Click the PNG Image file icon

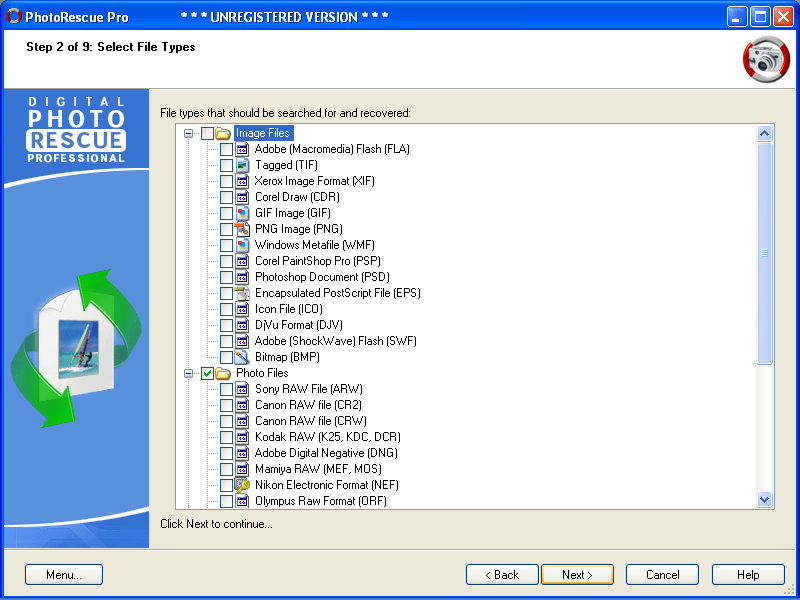pos(242,229)
